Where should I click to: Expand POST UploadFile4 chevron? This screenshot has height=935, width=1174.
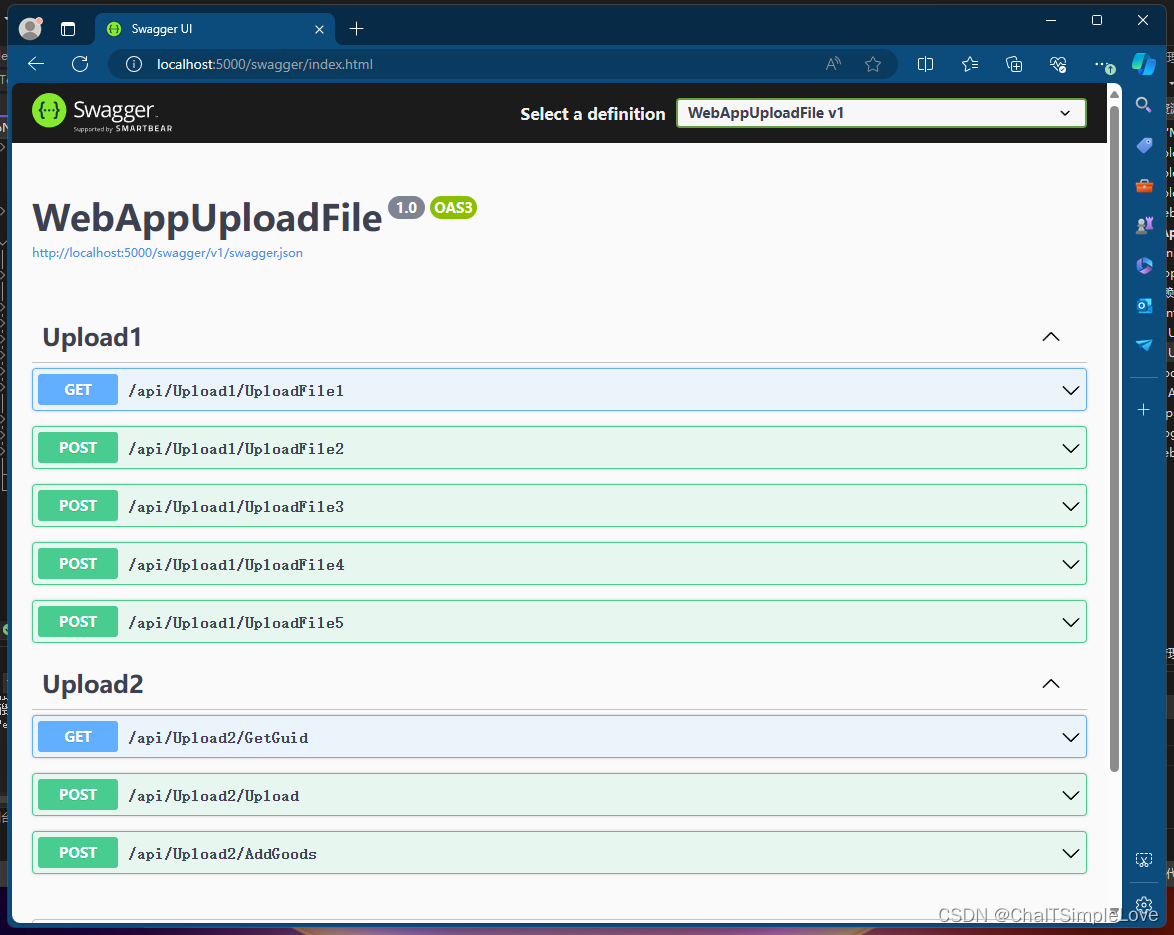[1071, 564]
